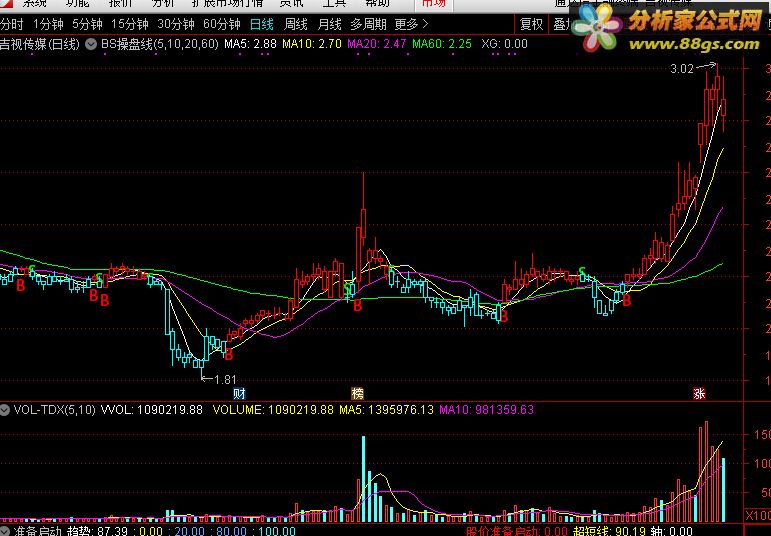The width and height of the screenshot is (771, 536).
Task: Click the tallest cyan volume bar
Action: coord(364,478)
